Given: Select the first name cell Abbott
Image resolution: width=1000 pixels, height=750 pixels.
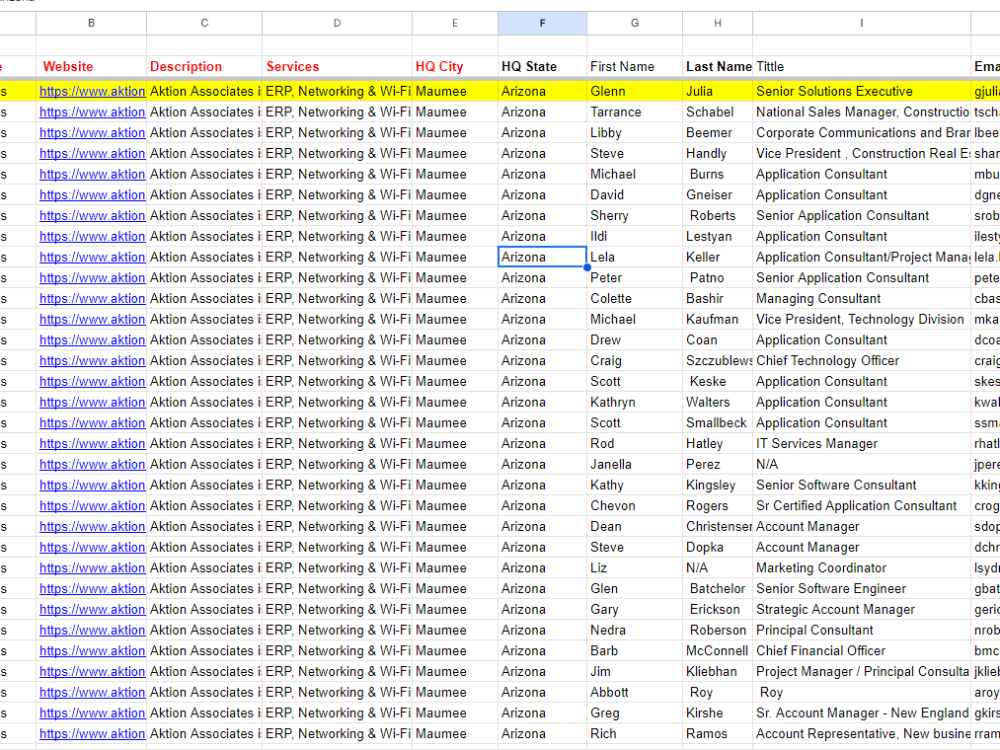Looking at the screenshot, I should pyautogui.click(x=635, y=693).
